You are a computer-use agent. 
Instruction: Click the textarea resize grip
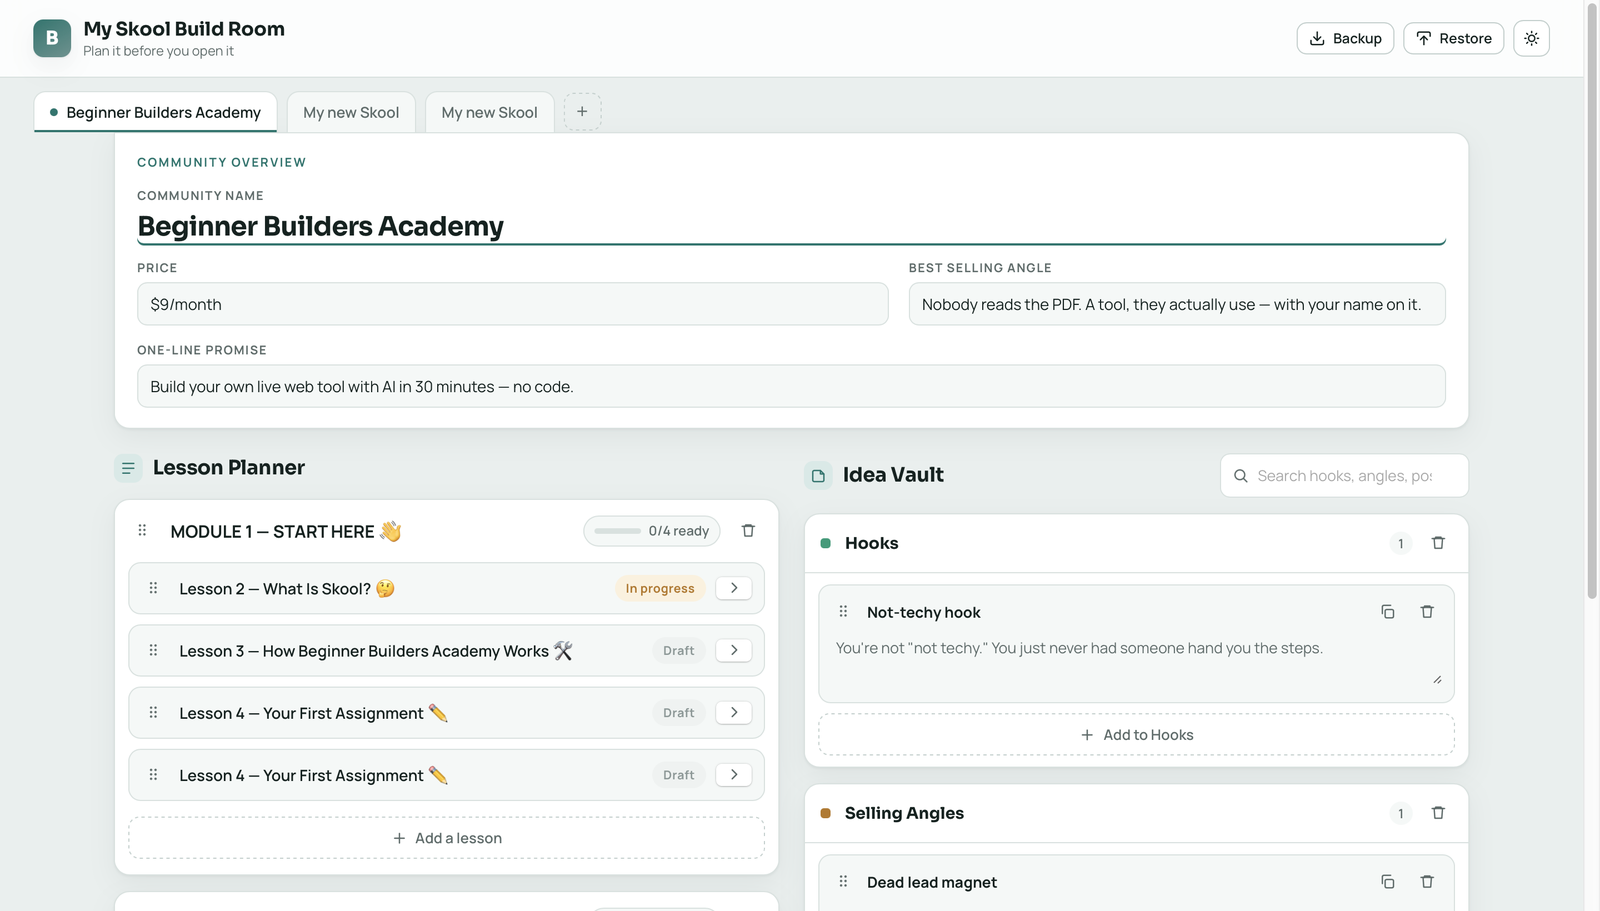pos(1437,680)
